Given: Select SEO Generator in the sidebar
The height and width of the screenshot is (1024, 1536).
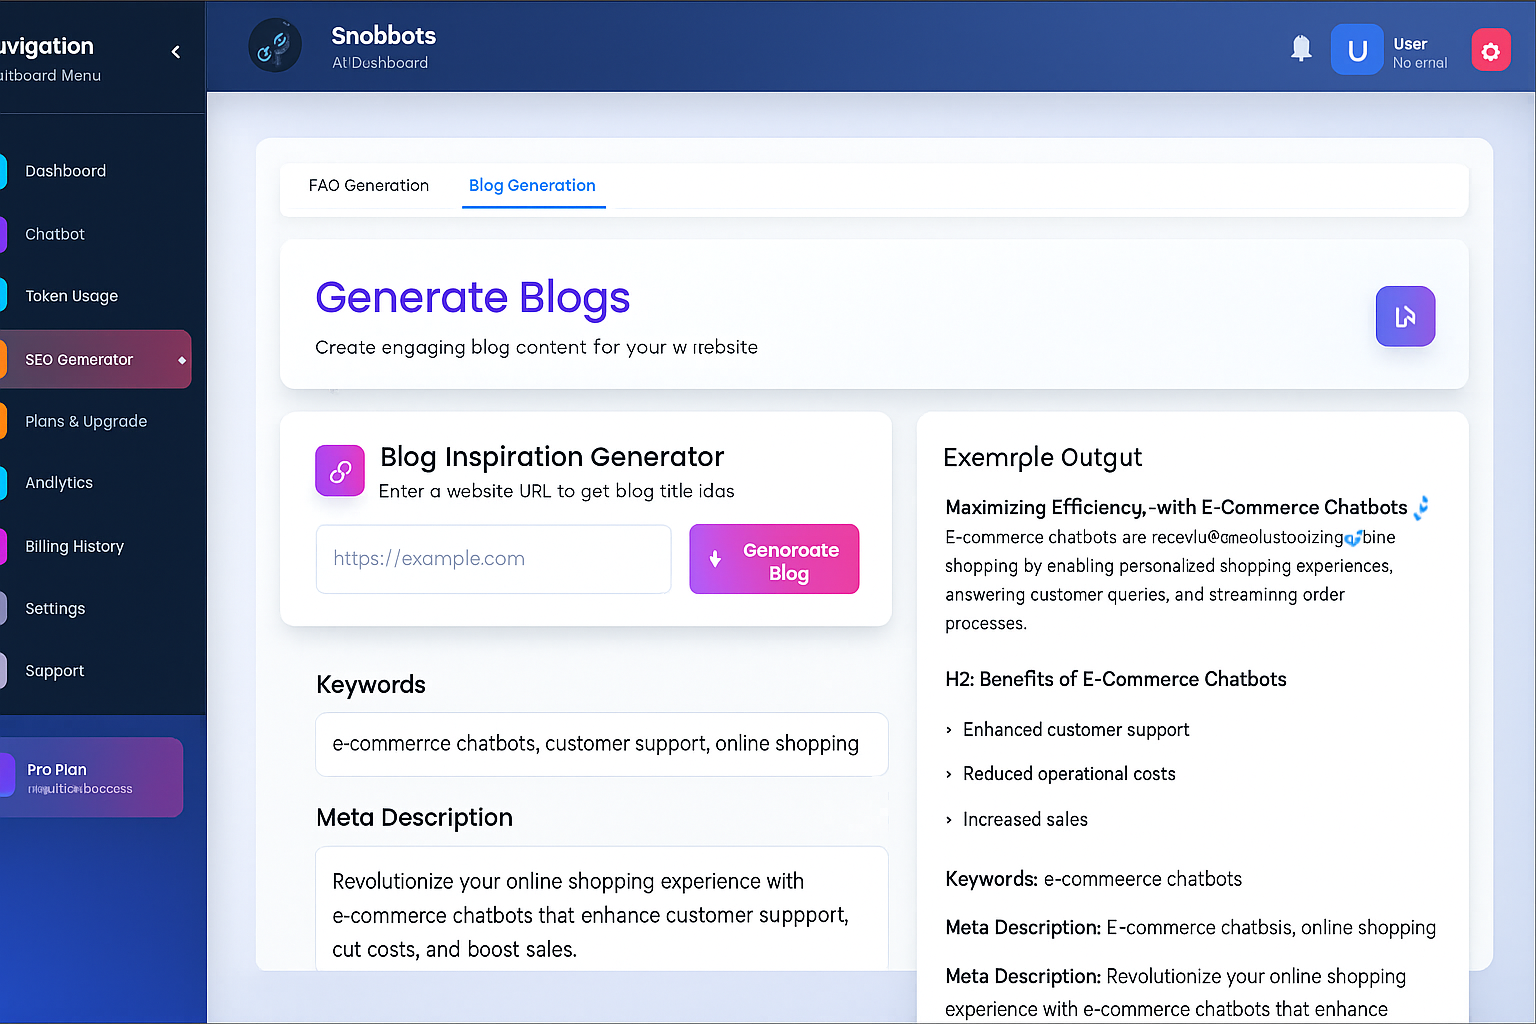Looking at the screenshot, I should [x=80, y=360].
